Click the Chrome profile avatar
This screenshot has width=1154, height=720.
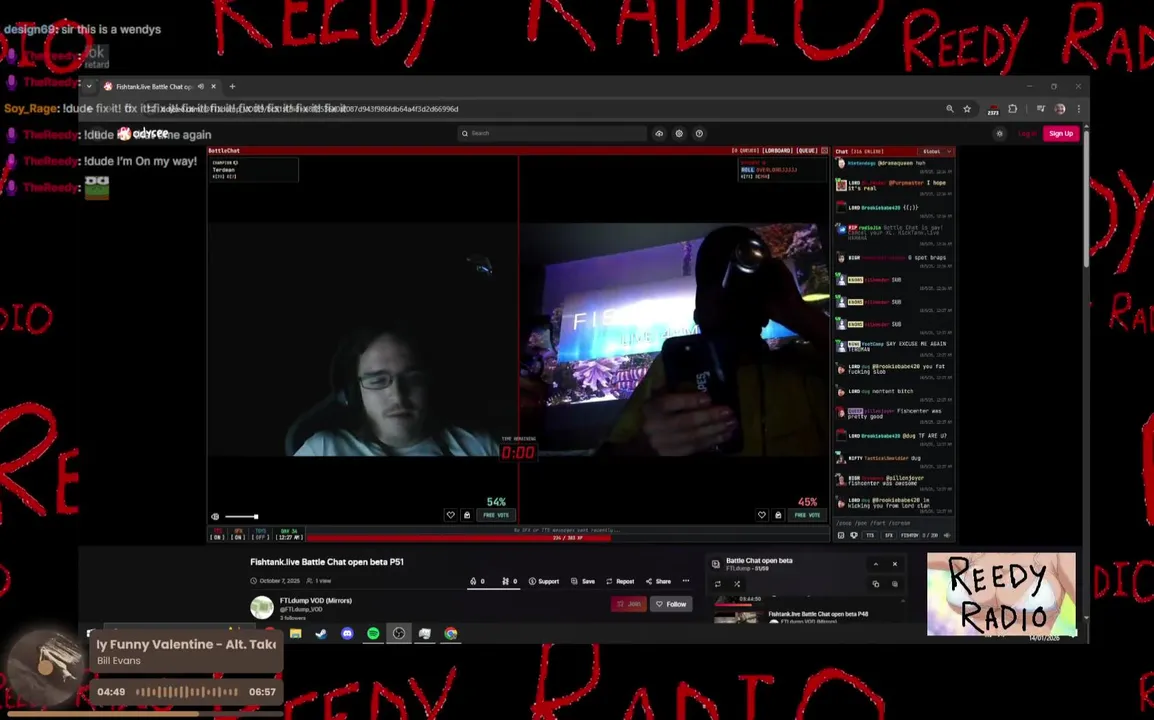(x=1060, y=109)
